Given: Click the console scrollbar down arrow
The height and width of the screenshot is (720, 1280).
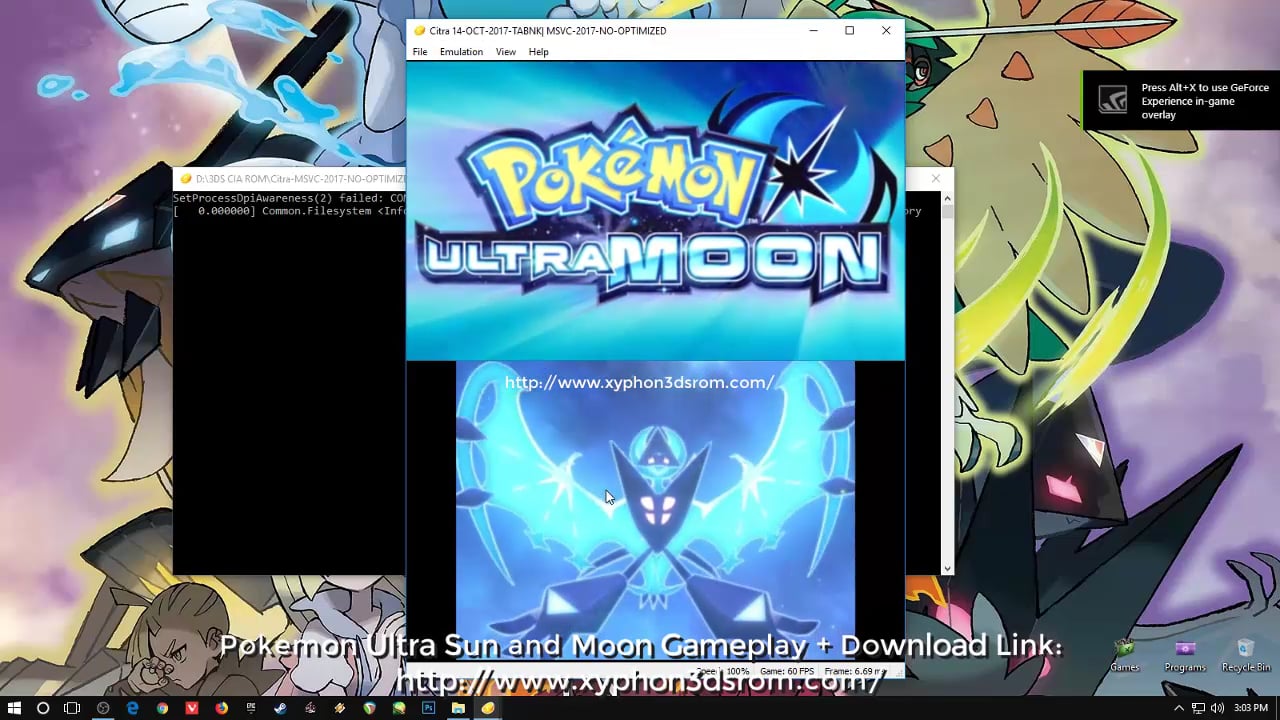Looking at the screenshot, I should tap(947, 568).
